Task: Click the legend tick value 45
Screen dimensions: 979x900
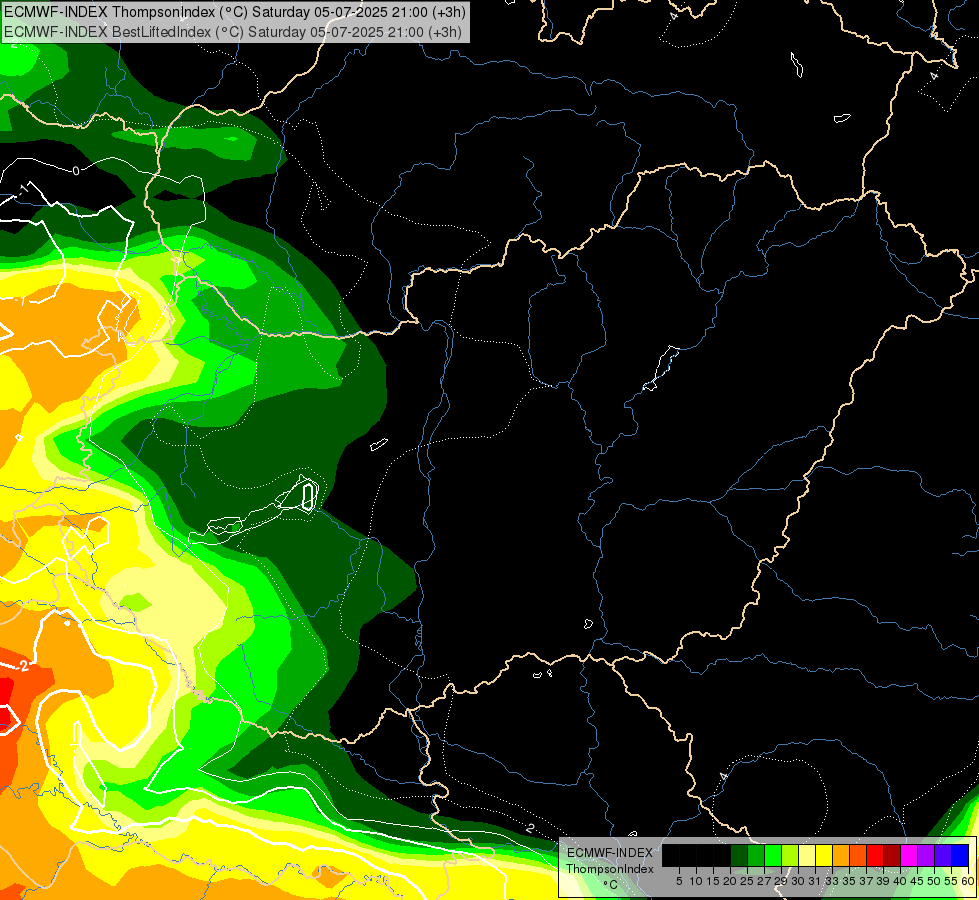Action: pos(917,881)
